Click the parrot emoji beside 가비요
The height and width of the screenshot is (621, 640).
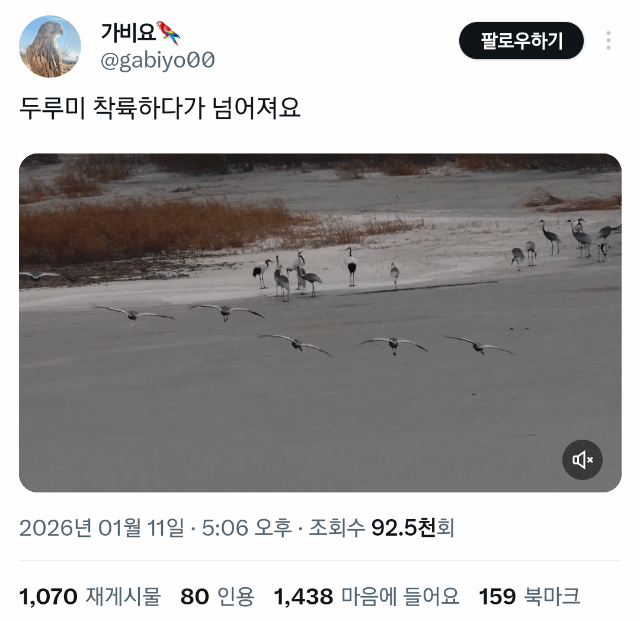click(x=168, y=33)
